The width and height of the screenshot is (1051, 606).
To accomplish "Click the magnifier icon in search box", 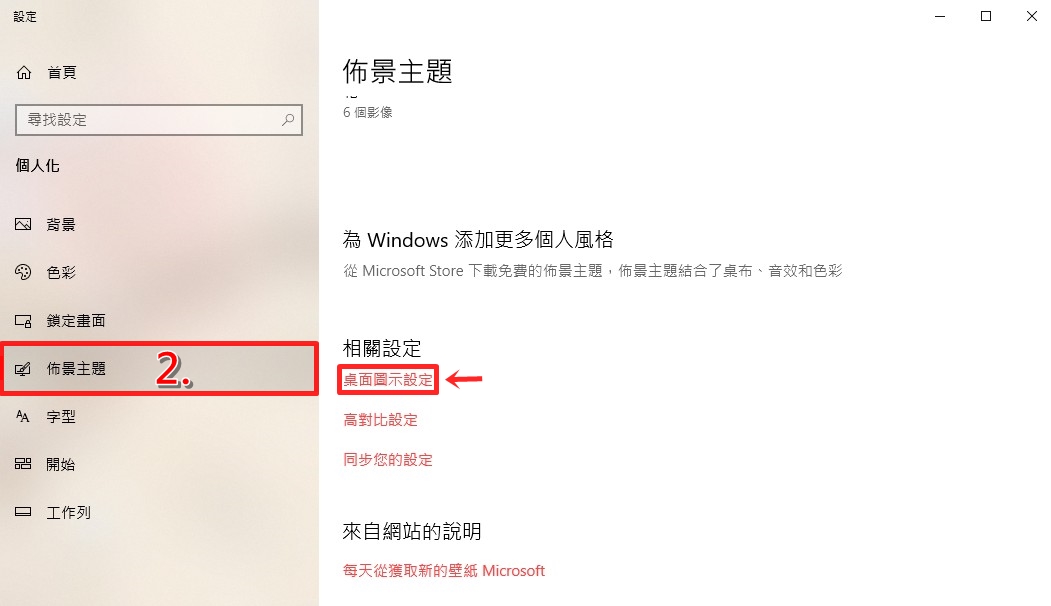I will pos(288,120).
